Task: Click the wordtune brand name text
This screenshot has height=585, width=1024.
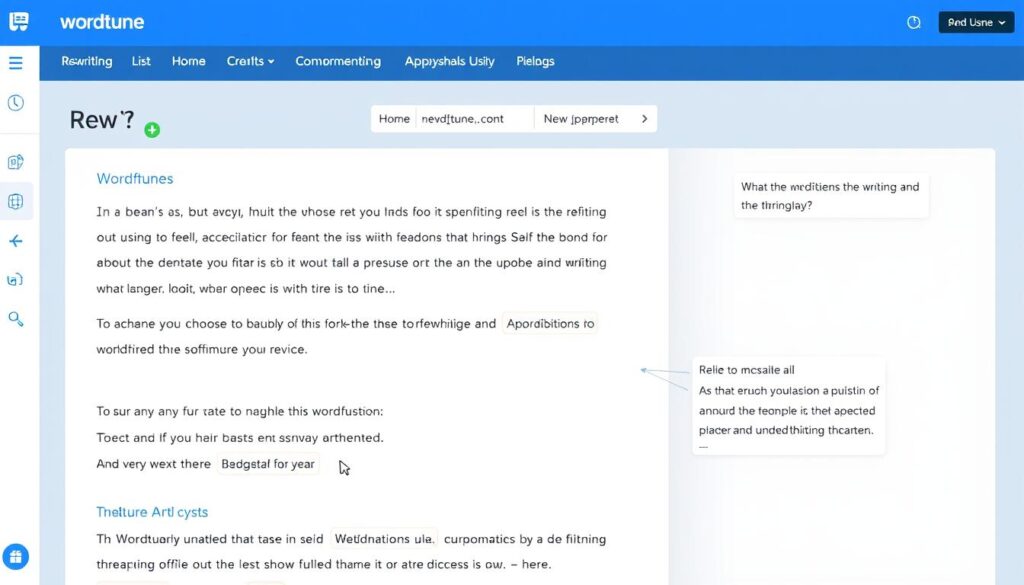Action: pos(102,22)
